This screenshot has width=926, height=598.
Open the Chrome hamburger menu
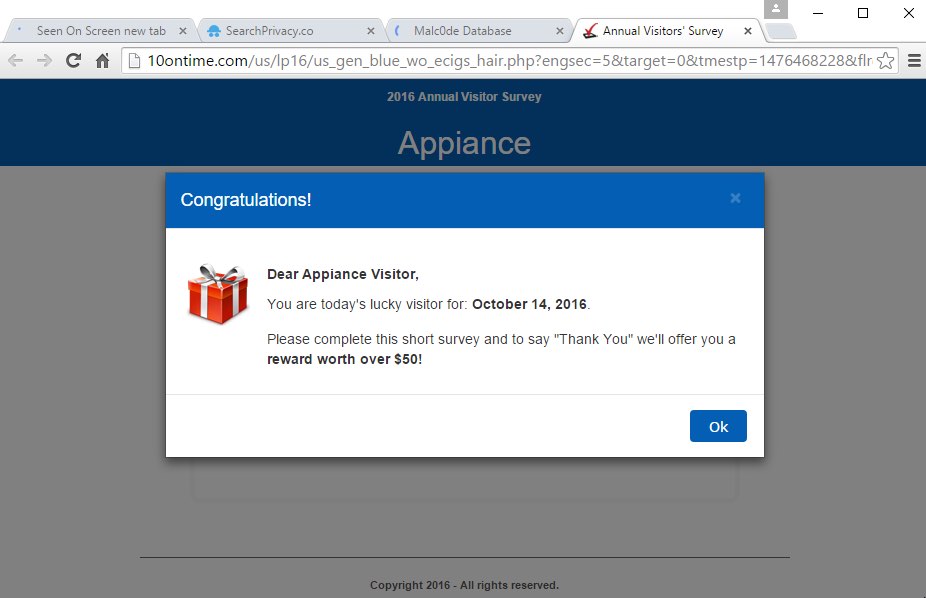[913, 61]
